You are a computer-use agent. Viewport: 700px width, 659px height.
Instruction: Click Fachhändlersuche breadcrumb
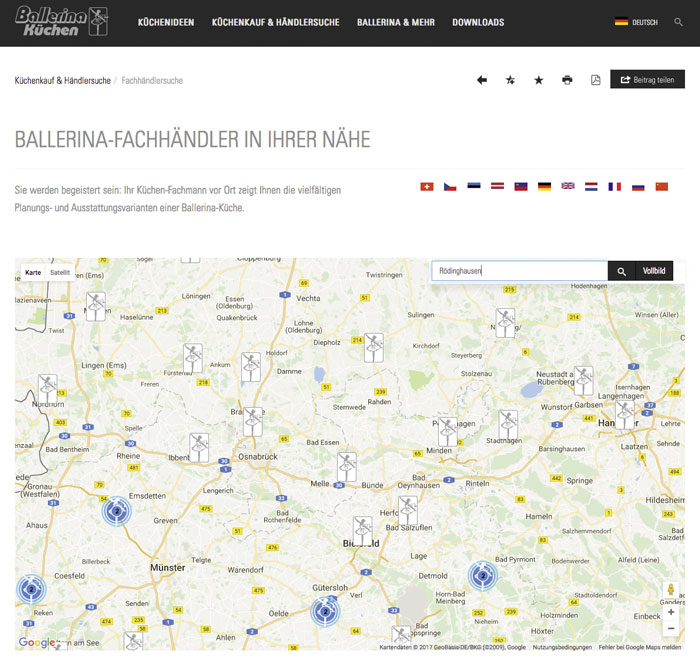pos(152,81)
